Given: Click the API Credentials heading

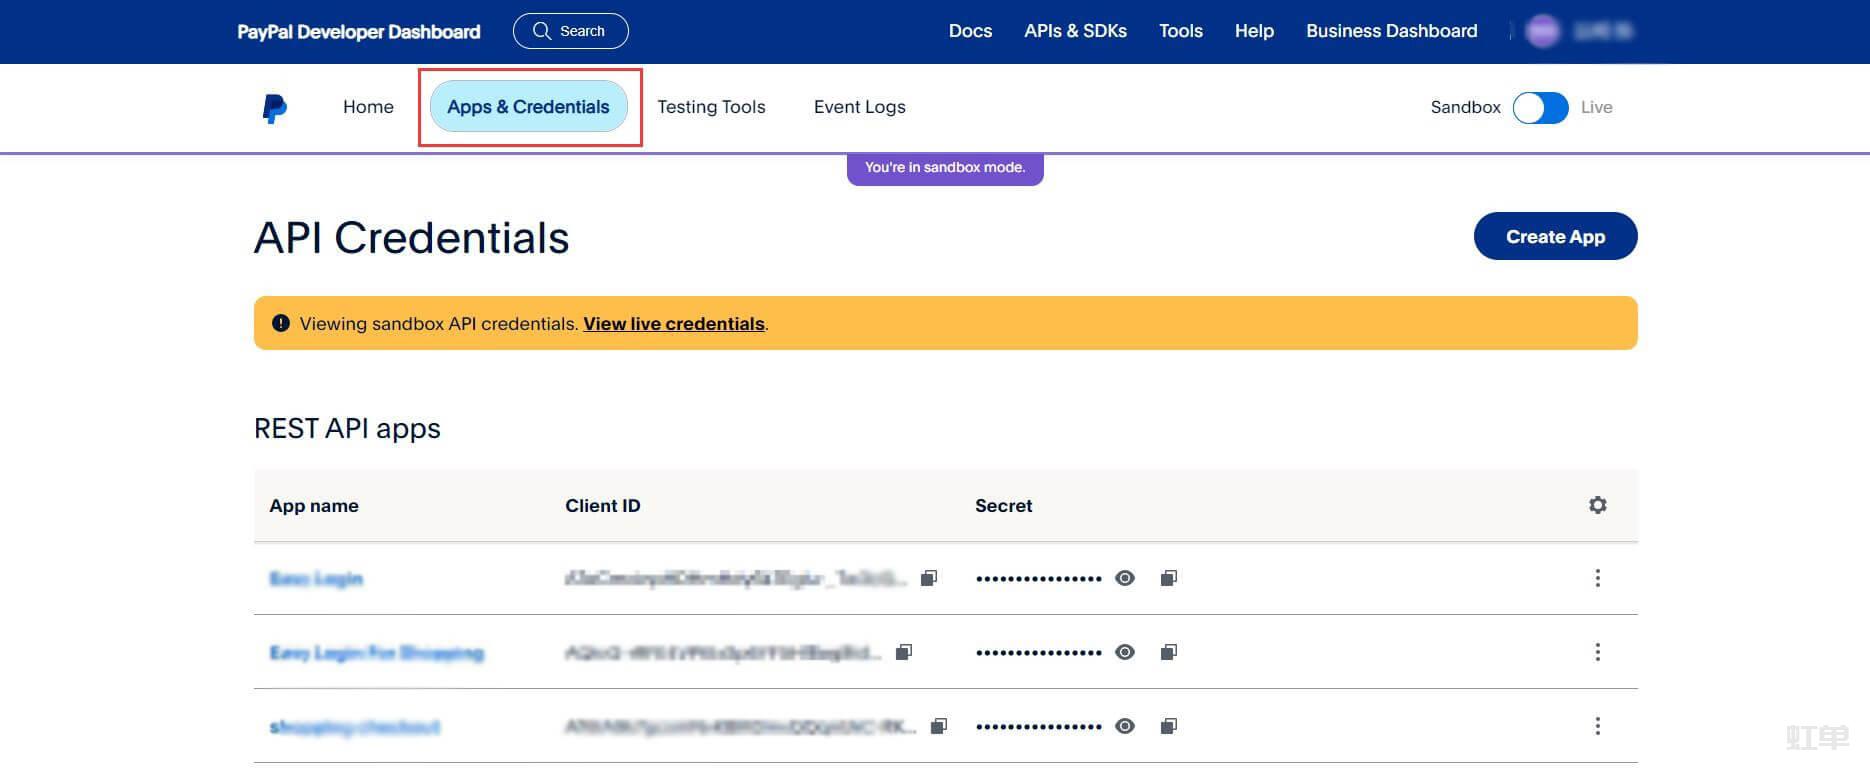Looking at the screenshot, I should 411,238.
